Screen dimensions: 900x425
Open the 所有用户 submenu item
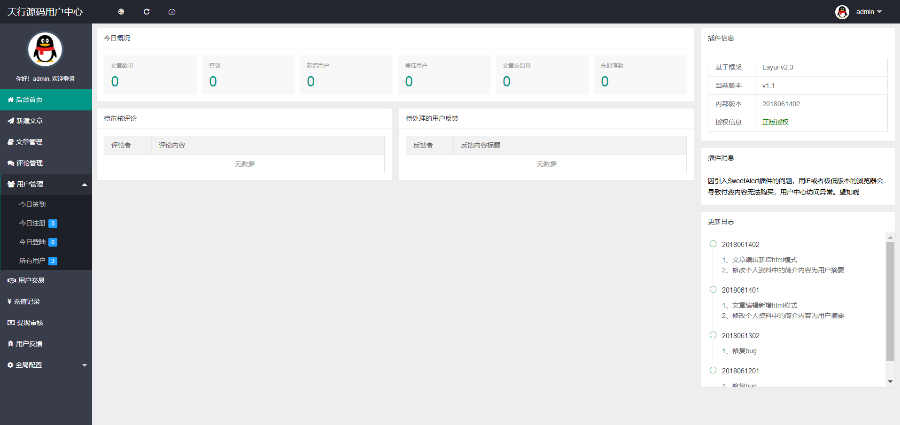point(33,260)
